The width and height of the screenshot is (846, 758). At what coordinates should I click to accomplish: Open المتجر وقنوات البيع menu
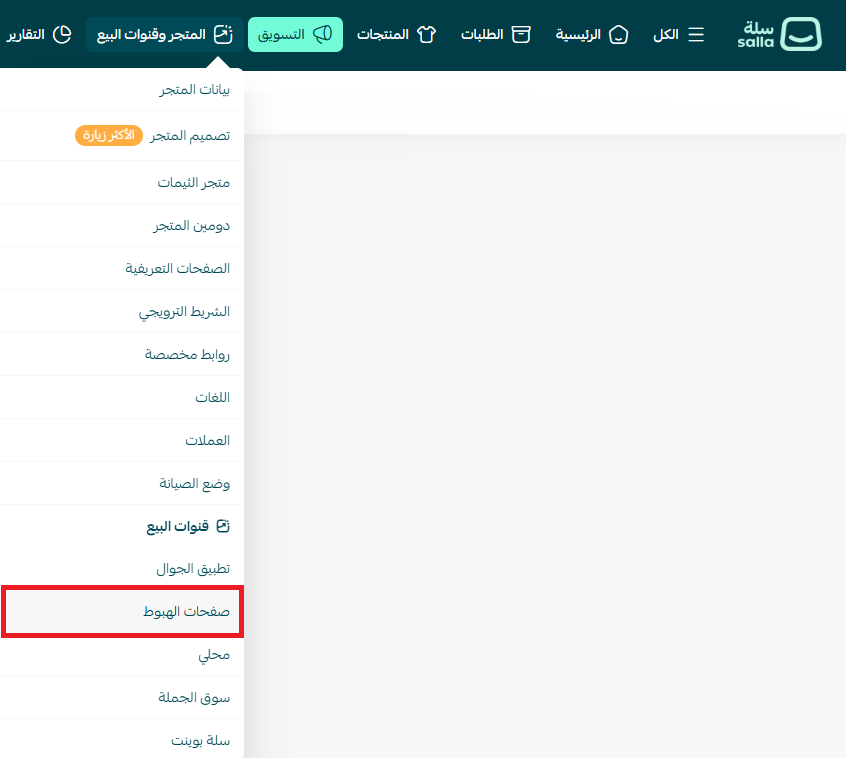click(165, 35)
